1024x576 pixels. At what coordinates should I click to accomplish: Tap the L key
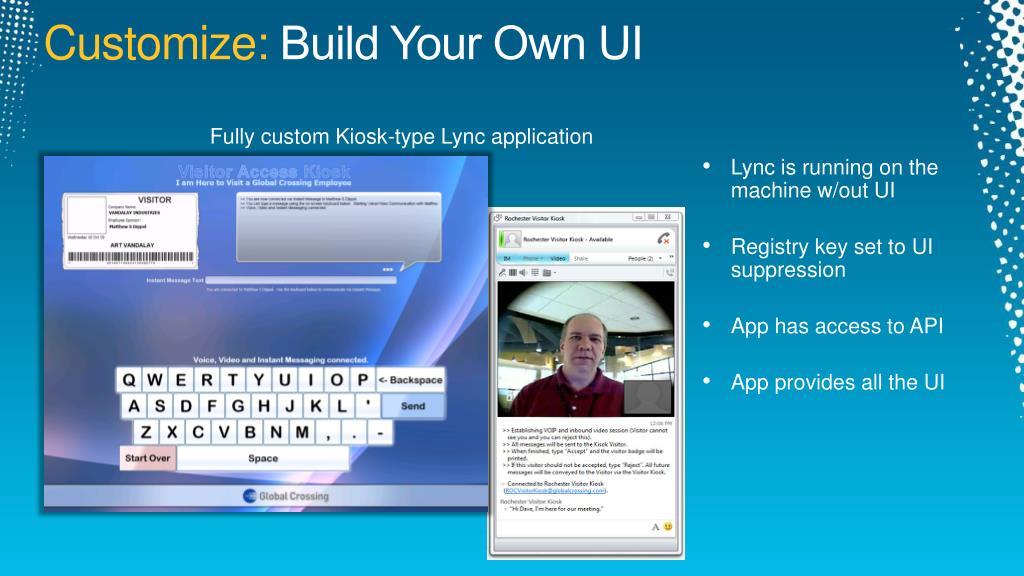pos(342,406)
